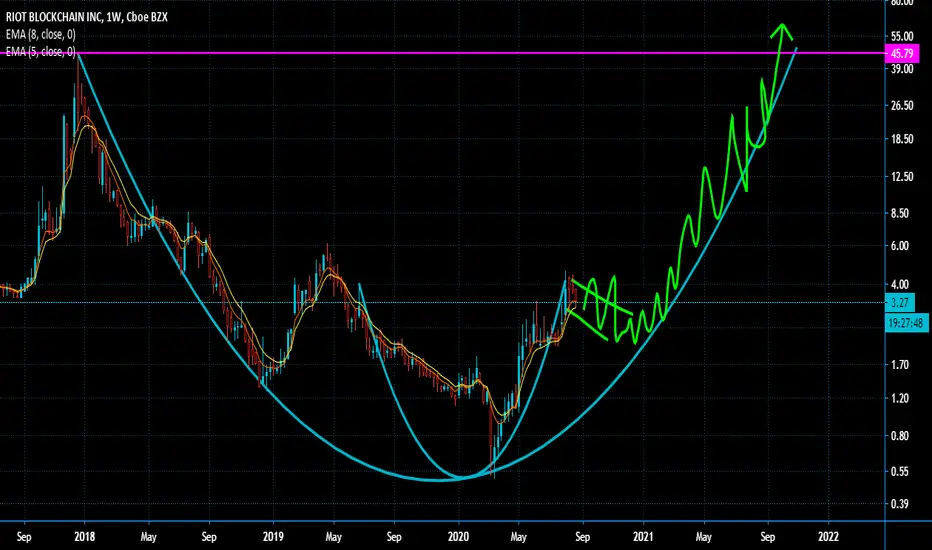This screenshot has width=932, height=550.
Task: Select the EMA (8, close, 0) indicator label
Action: click(x=41, y=34)
